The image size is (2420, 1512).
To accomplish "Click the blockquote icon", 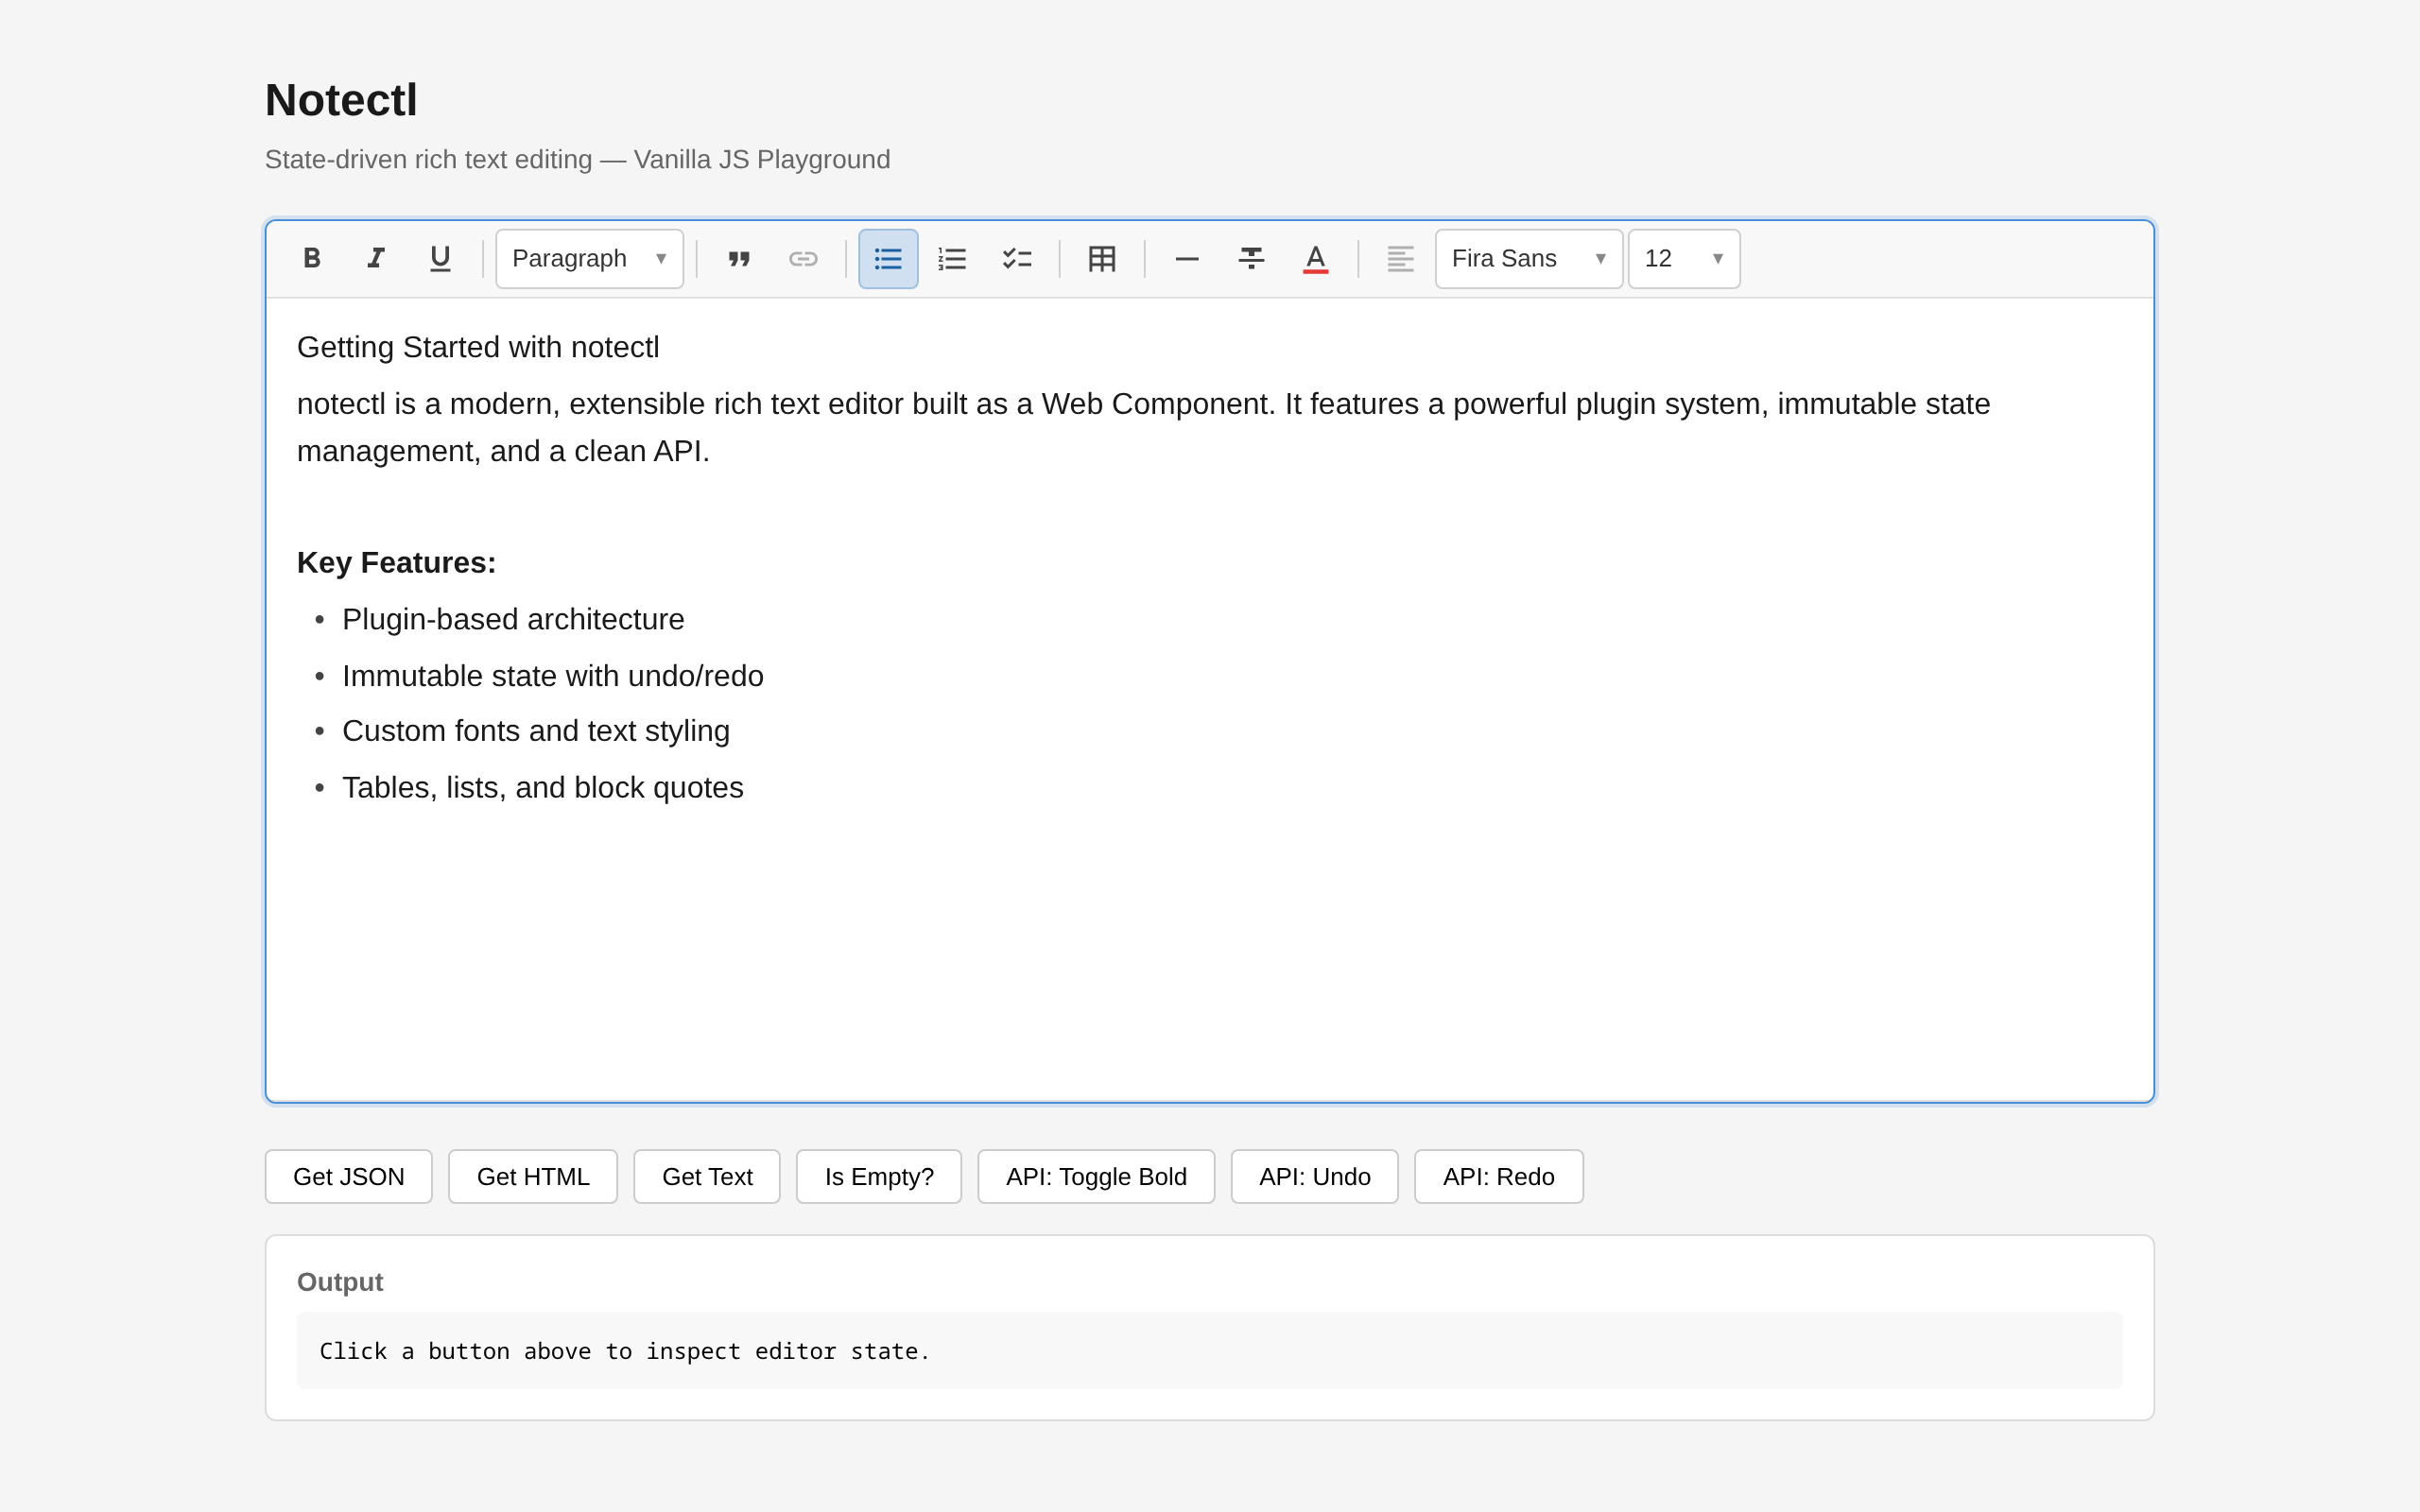I will tap(739, 259).
